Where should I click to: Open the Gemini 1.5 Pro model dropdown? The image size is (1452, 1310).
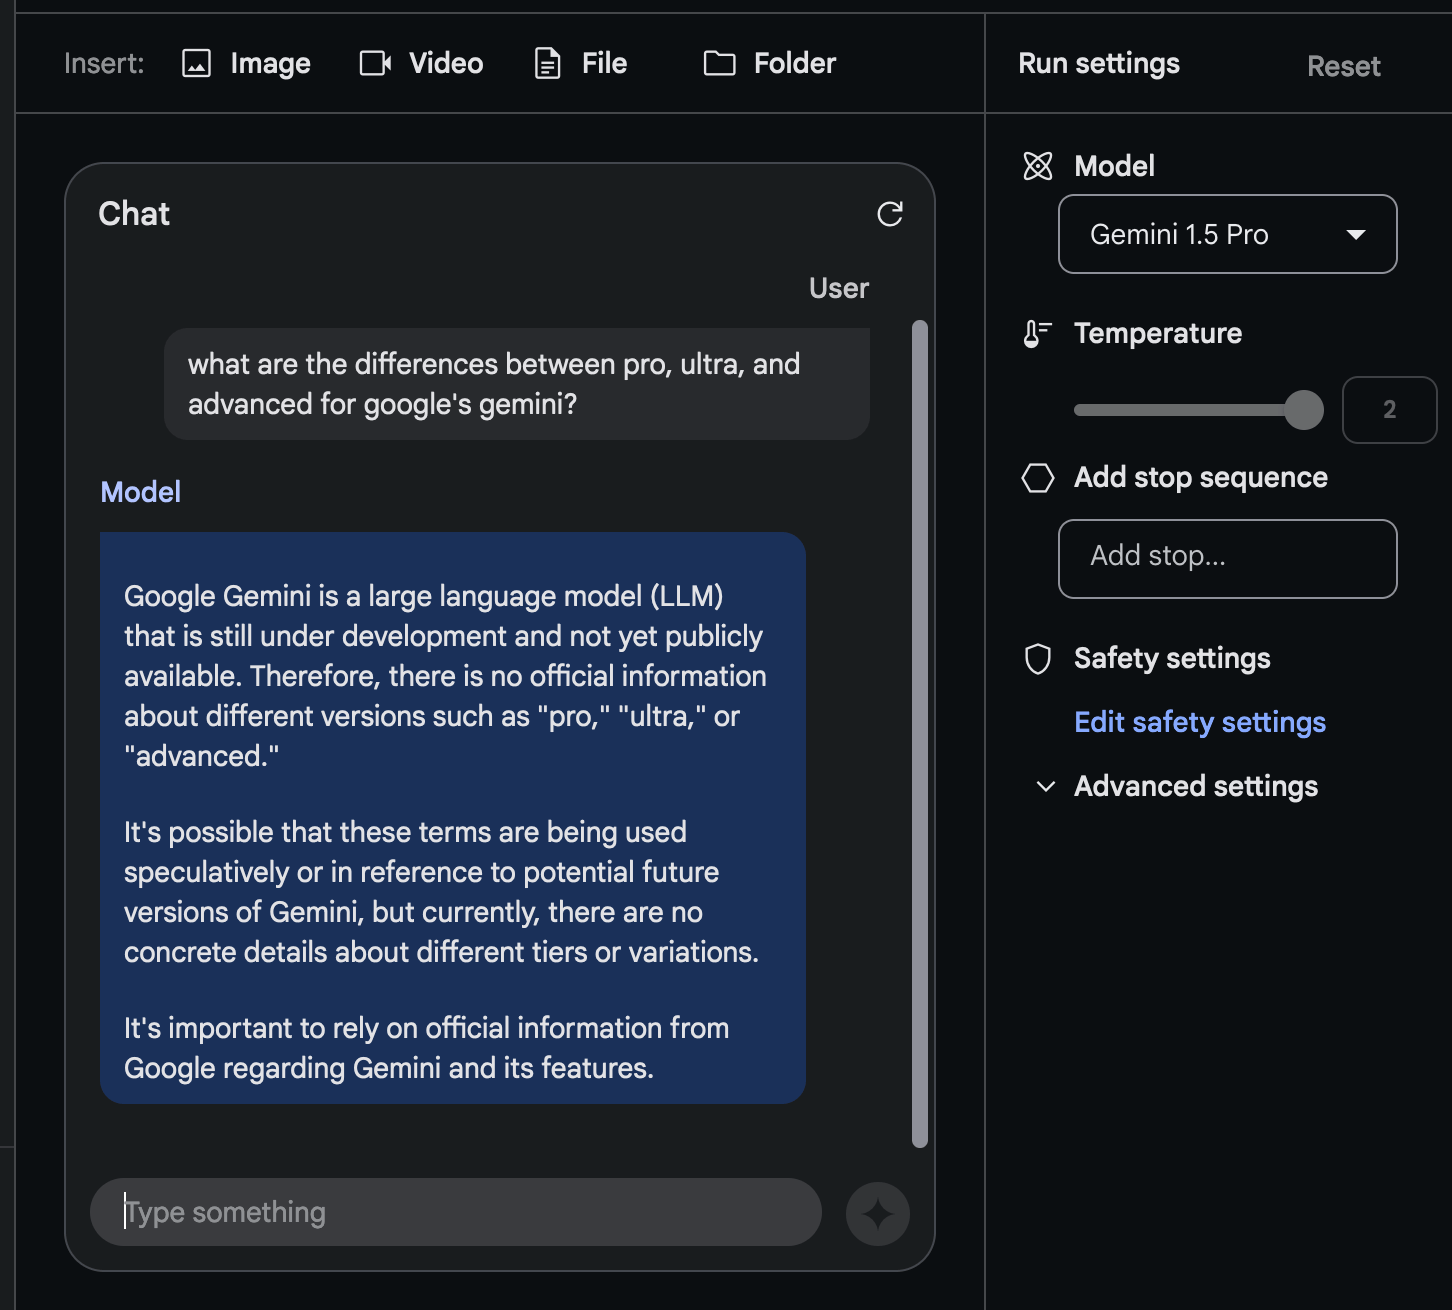[1227, 234]
